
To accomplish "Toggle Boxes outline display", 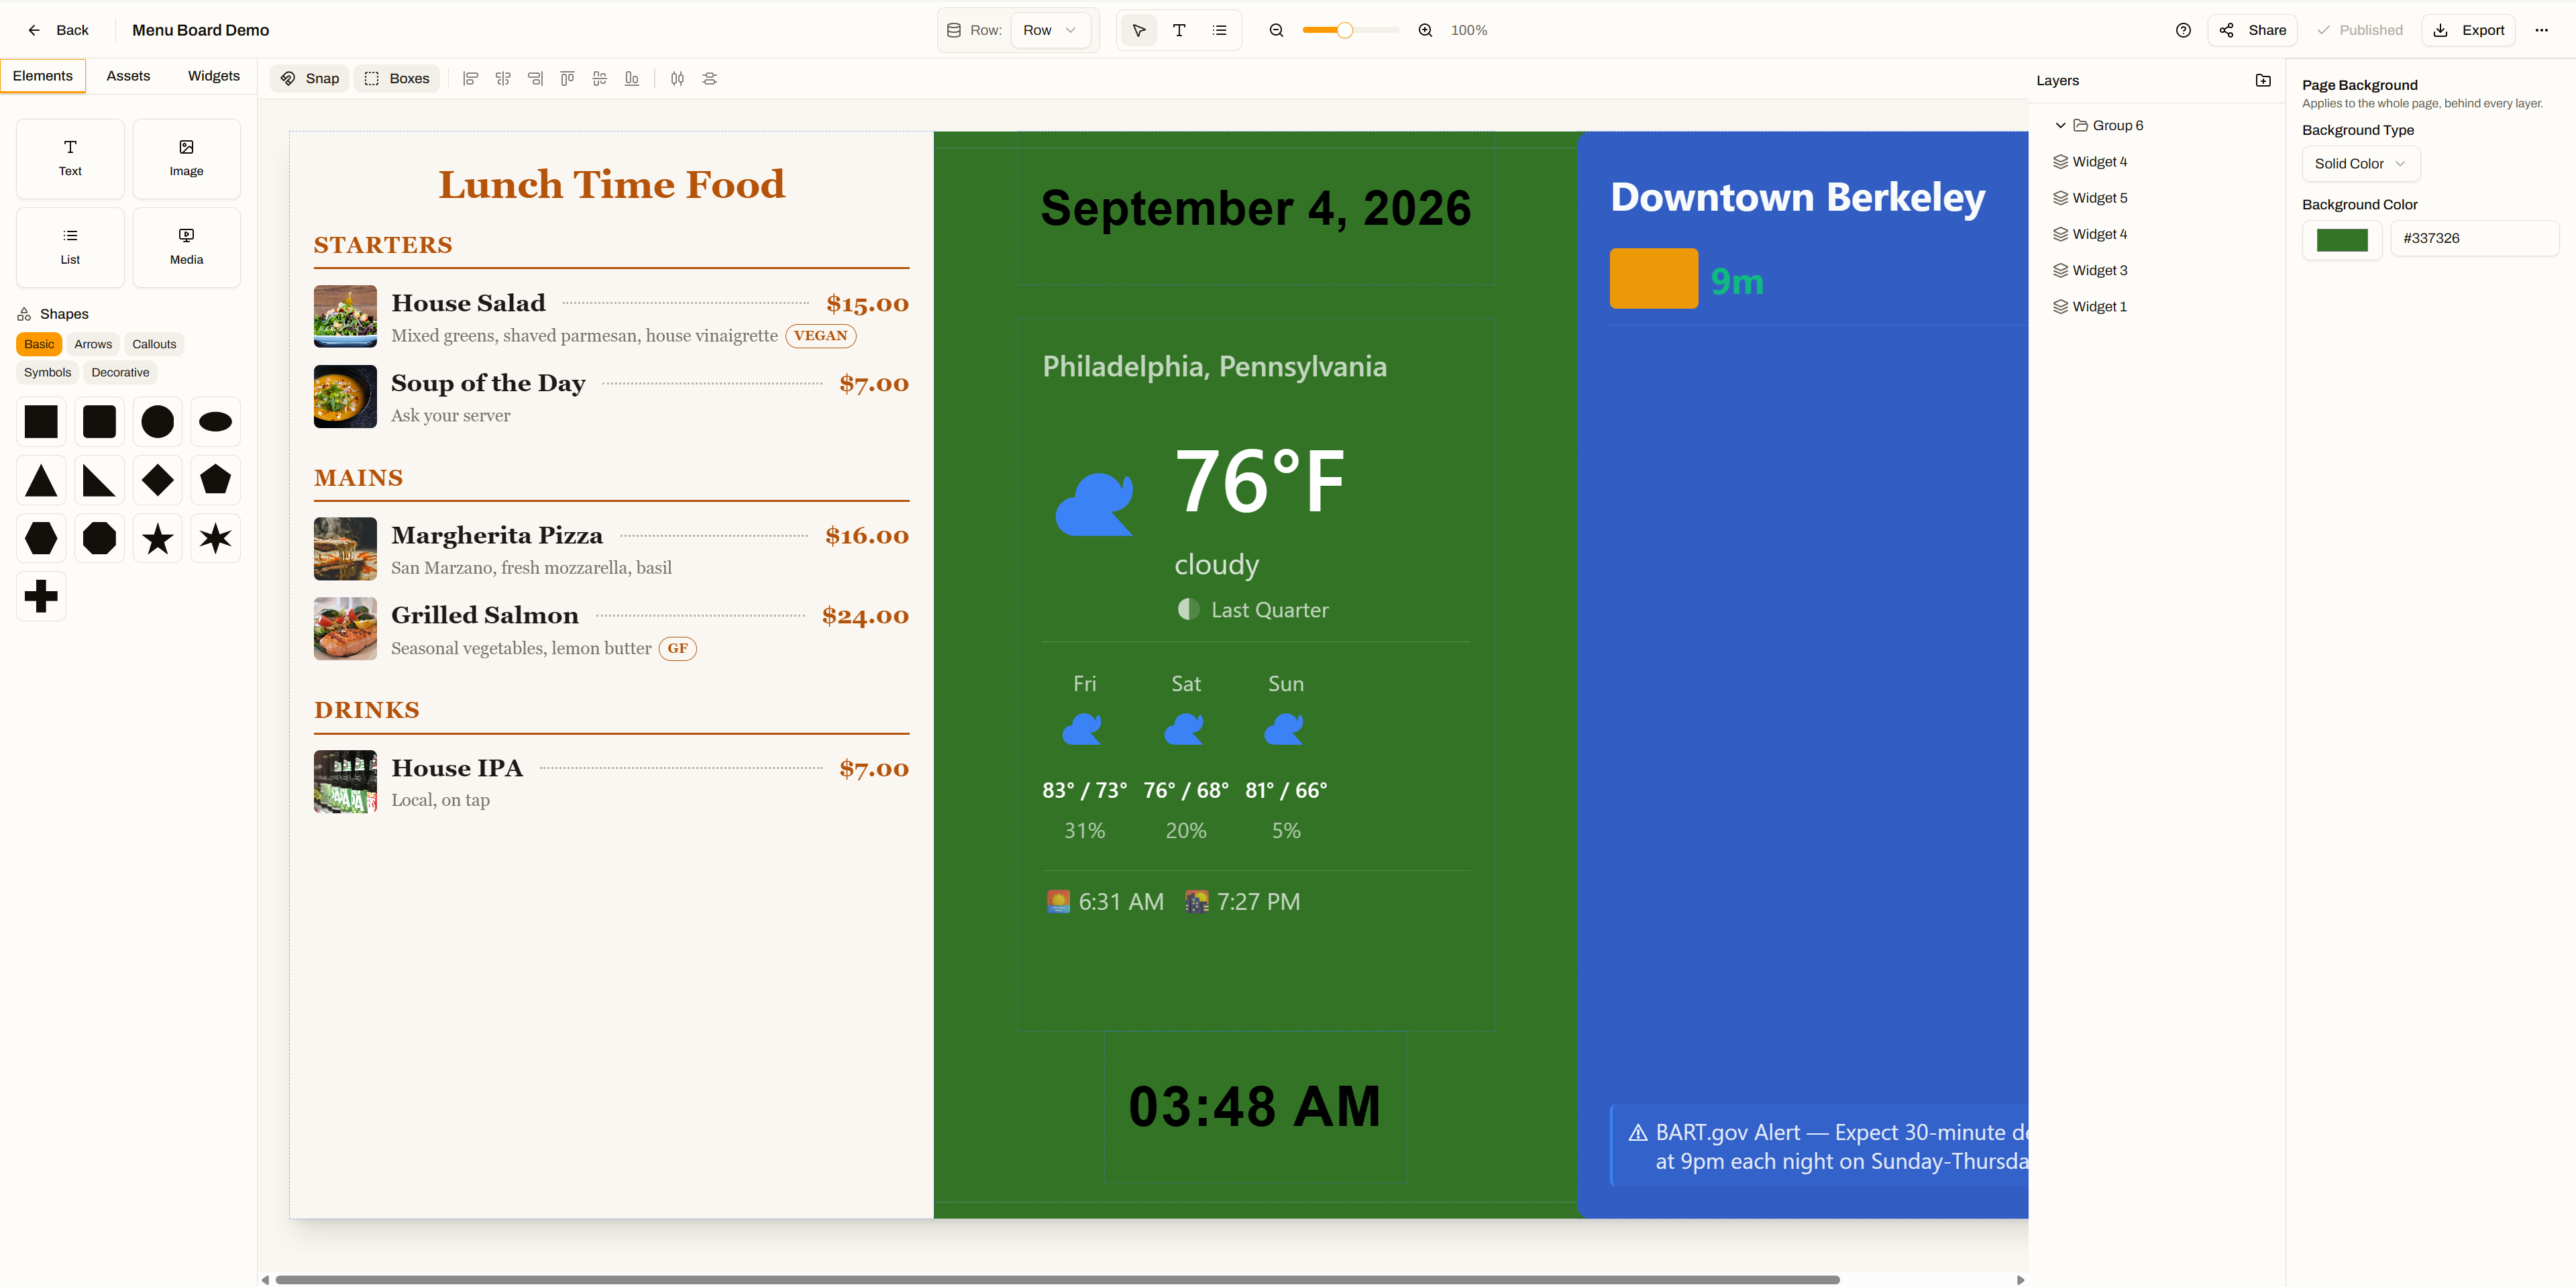I will pyautogui.click(x=397, y=79).
